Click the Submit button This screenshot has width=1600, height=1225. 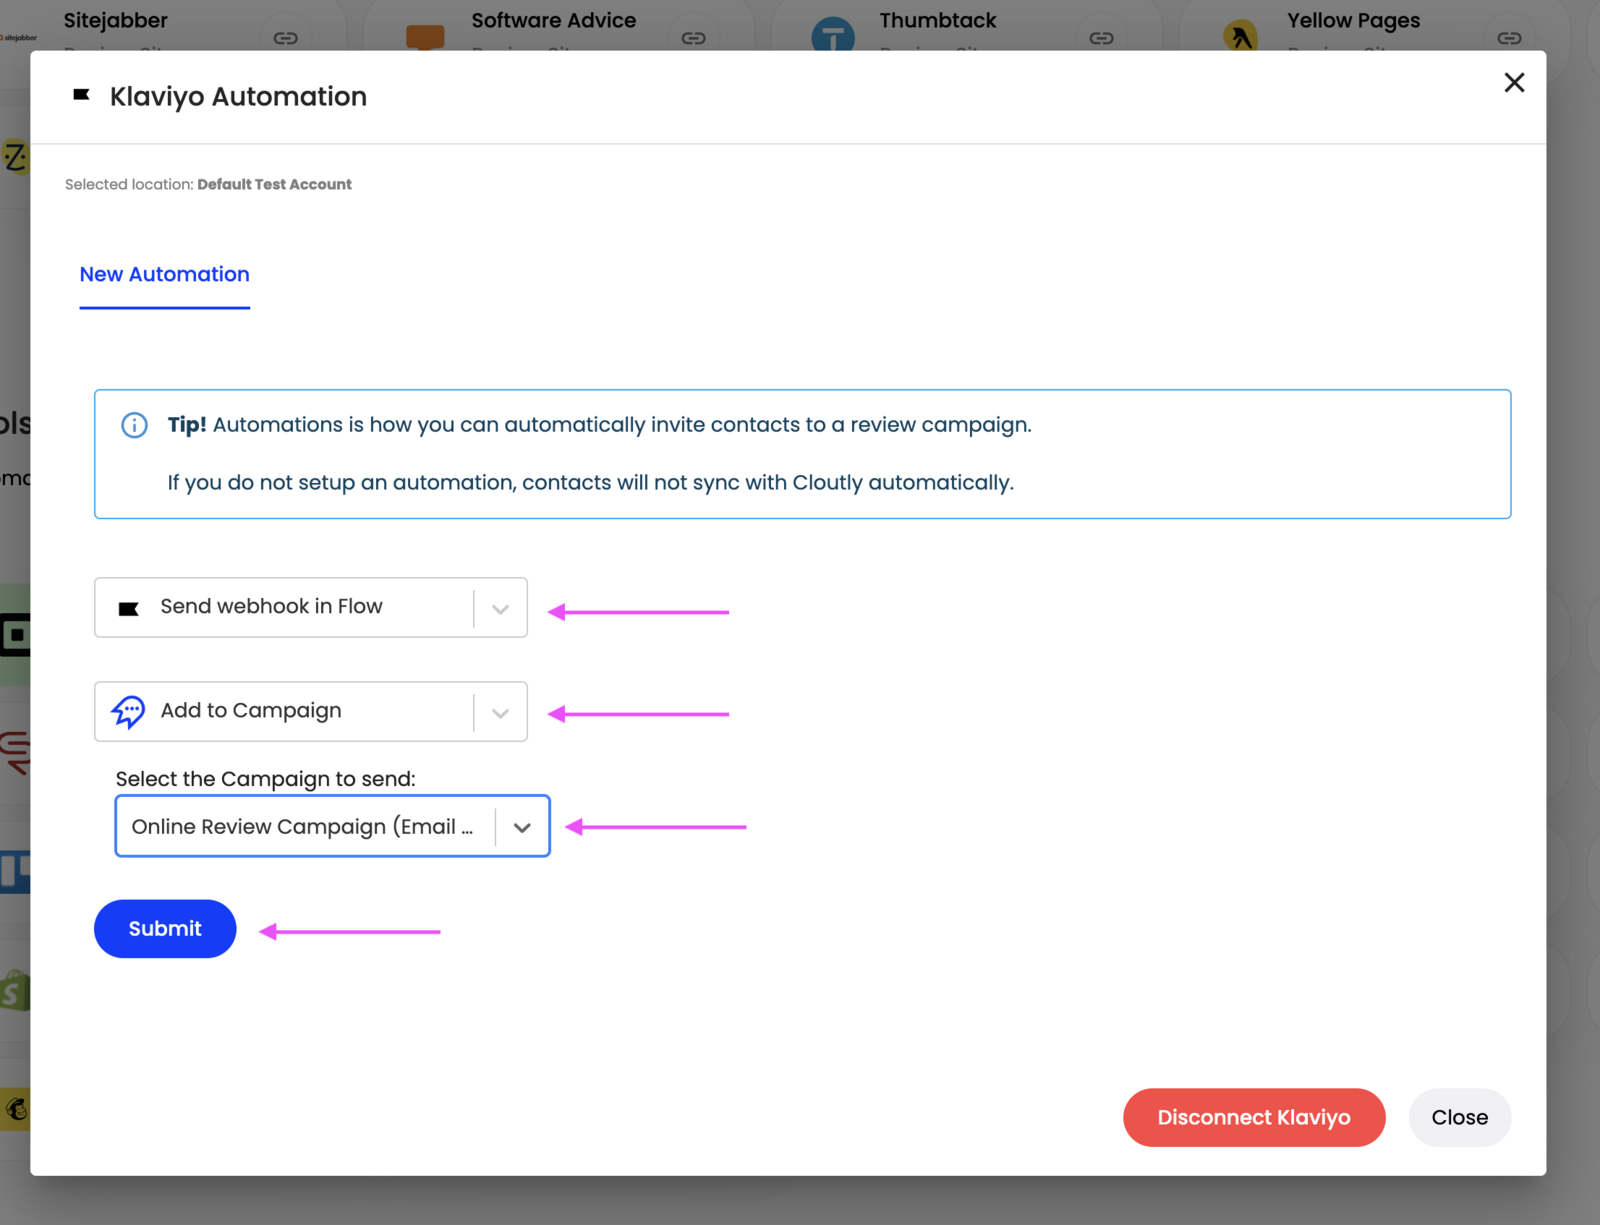pyautogui.click(x=164, y=928)
